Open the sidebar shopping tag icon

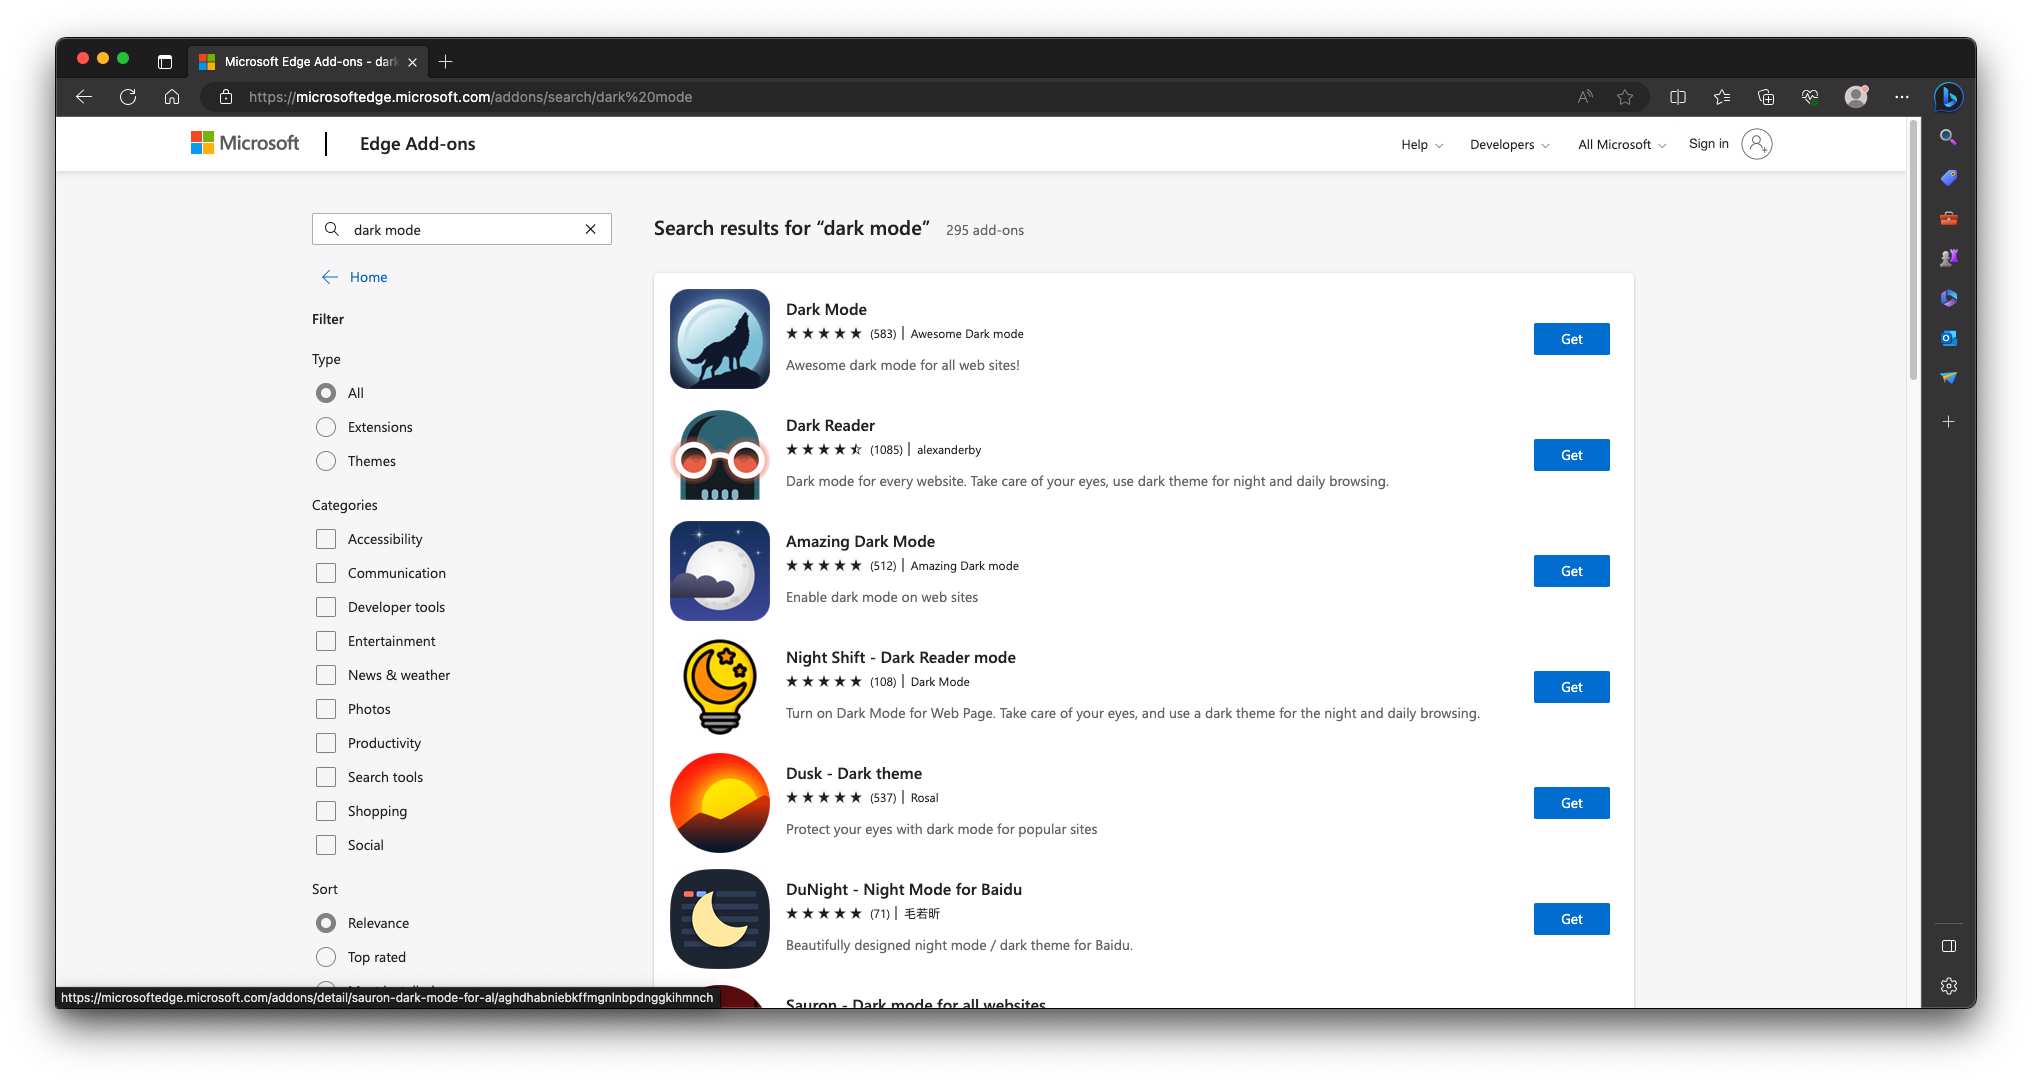point(1948,177)
